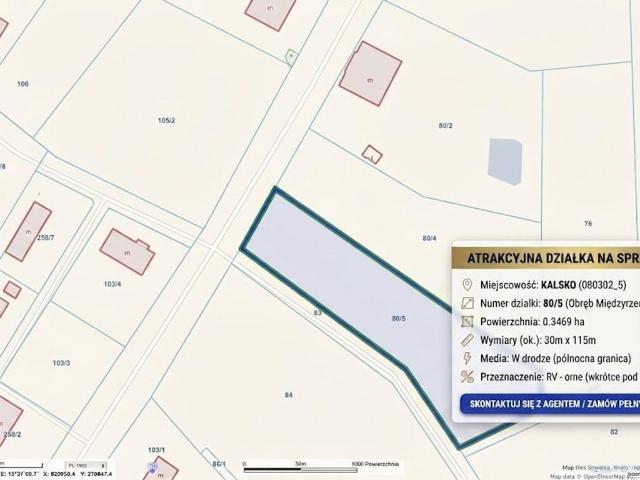Click the parcel number icon beside Numer działki
Screen dimensions: 640x480
(467, 303)
